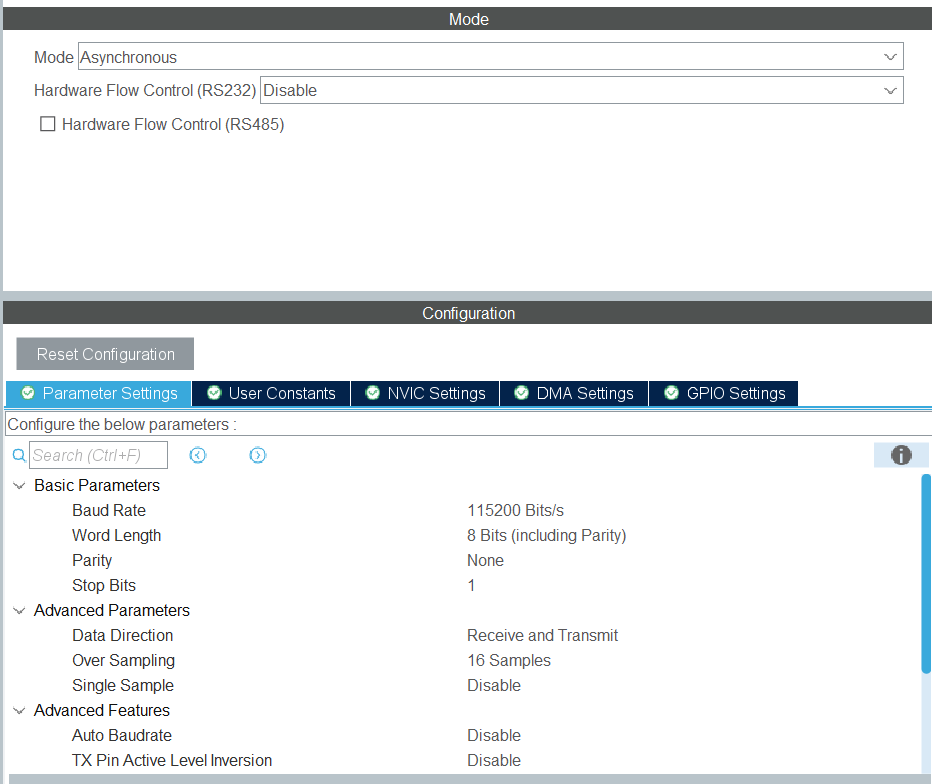The image size is (932, 784).
Task: Switch to Parameter Settings tab
Action: [99, 393]
